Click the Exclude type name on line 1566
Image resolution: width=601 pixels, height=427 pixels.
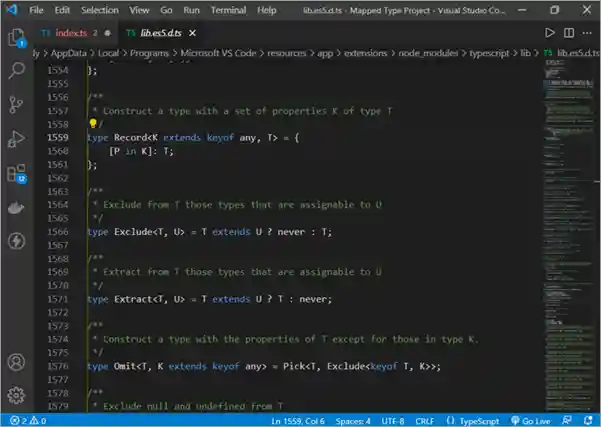pyautogui.click(x=133, y=232)
